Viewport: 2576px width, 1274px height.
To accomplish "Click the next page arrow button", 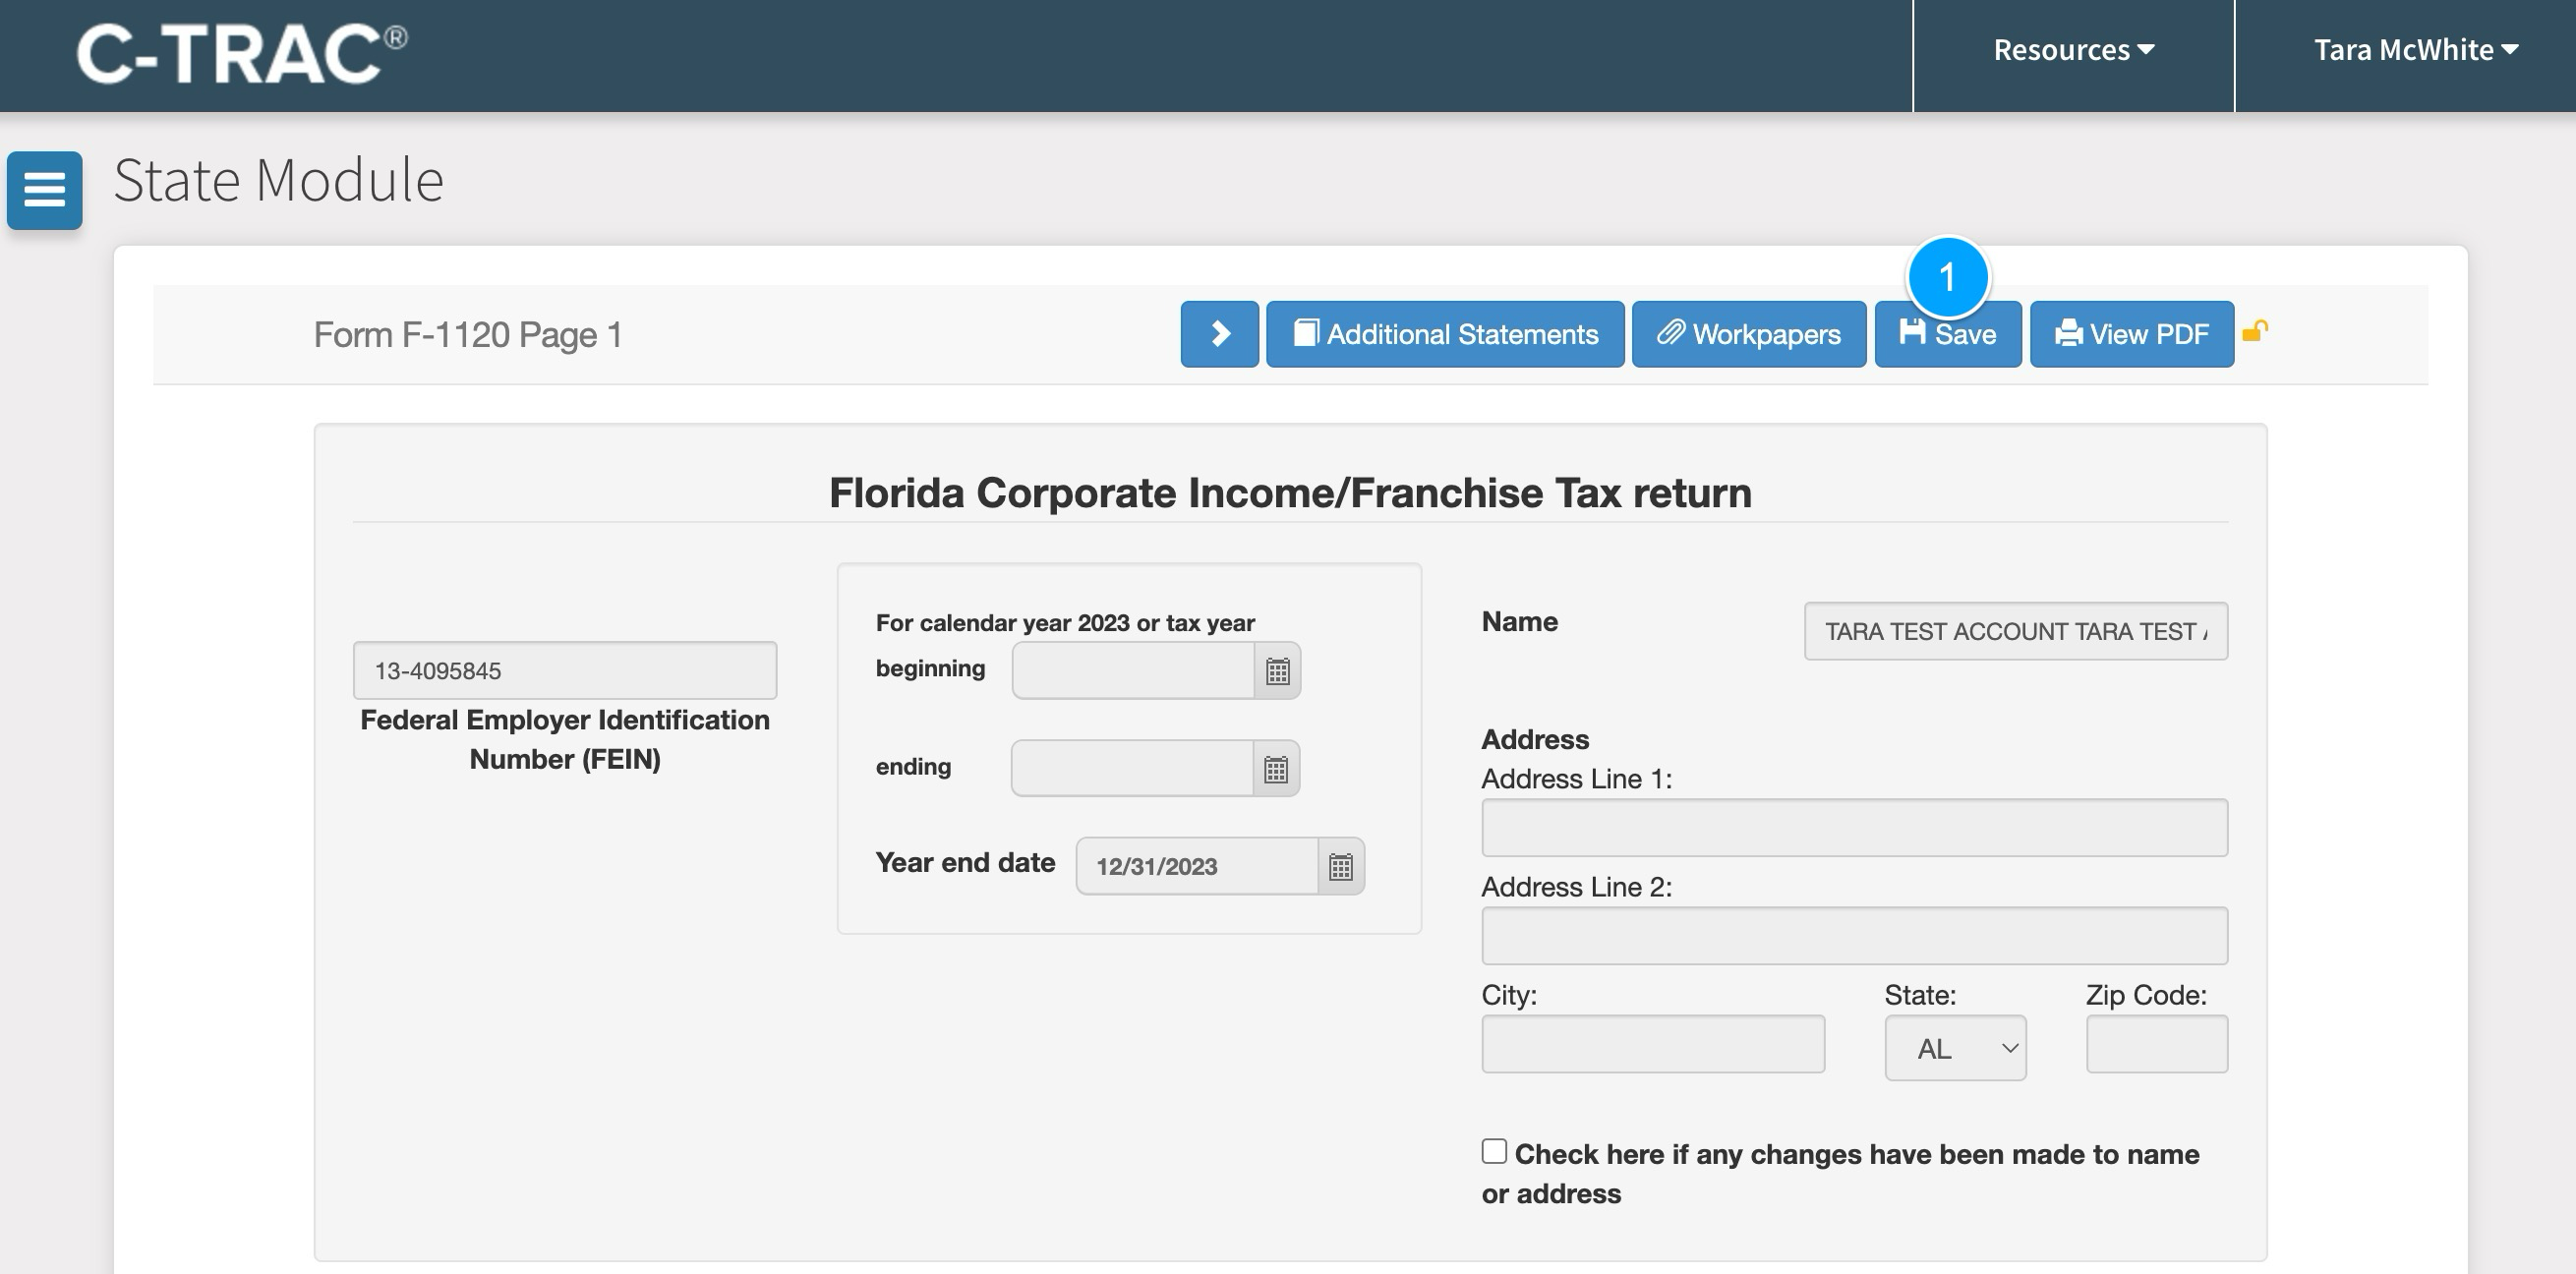I will click(x=1219, y=334).
